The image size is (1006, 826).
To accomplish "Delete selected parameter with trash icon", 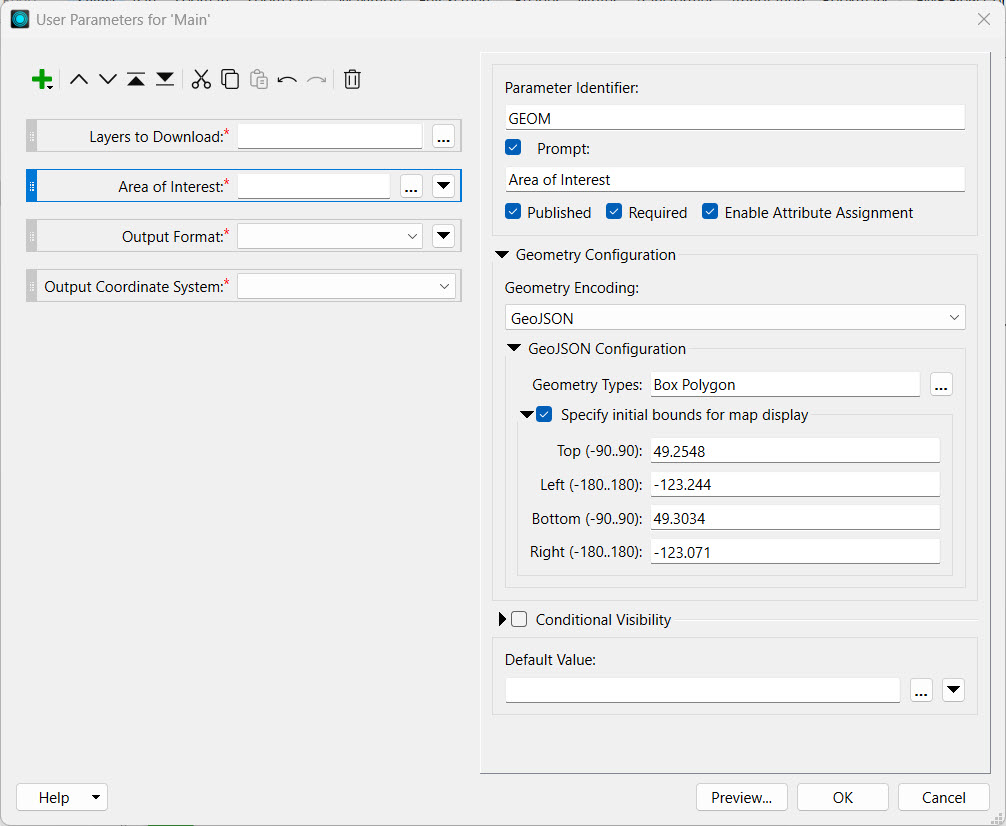I will (x=352, y=80).
